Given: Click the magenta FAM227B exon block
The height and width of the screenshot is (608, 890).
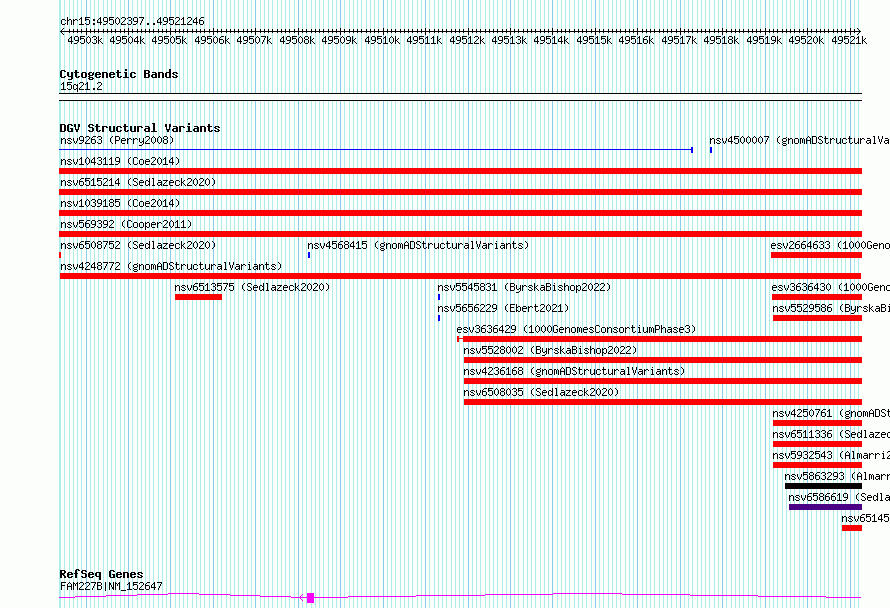Looking at the screenshot, I should (x=310, y=598).
